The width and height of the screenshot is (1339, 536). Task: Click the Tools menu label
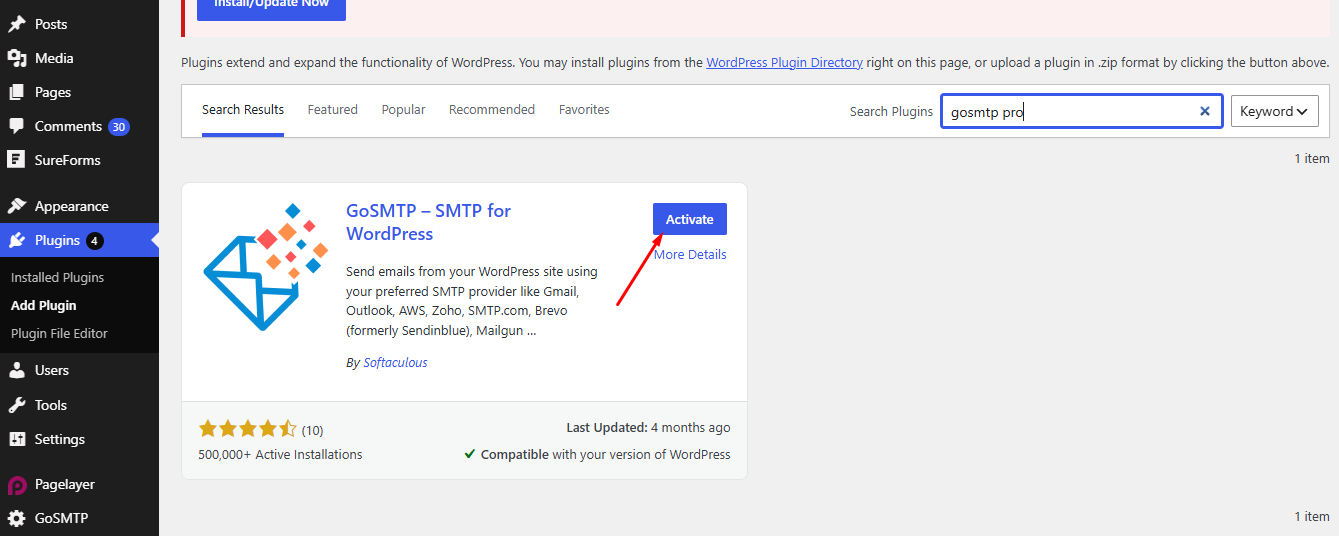[51, 405]
